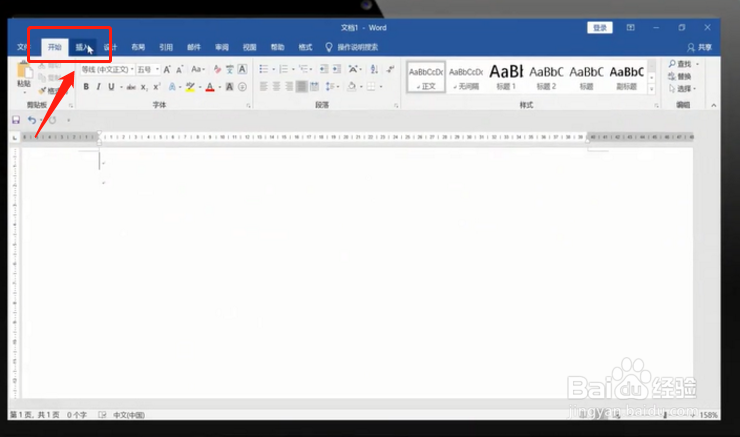
Task: Click the Save icon in quick access toolbar
Action: (16, 120)
